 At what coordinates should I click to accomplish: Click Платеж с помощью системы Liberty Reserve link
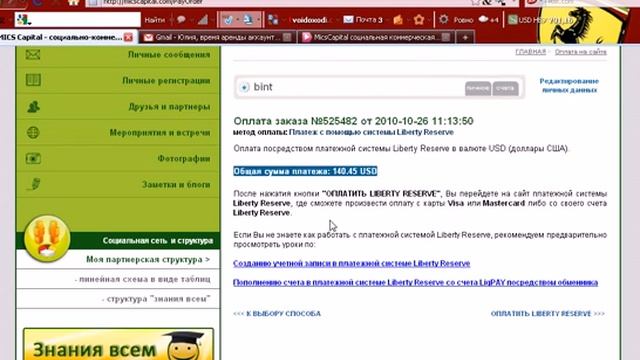(x=371, y=132)
